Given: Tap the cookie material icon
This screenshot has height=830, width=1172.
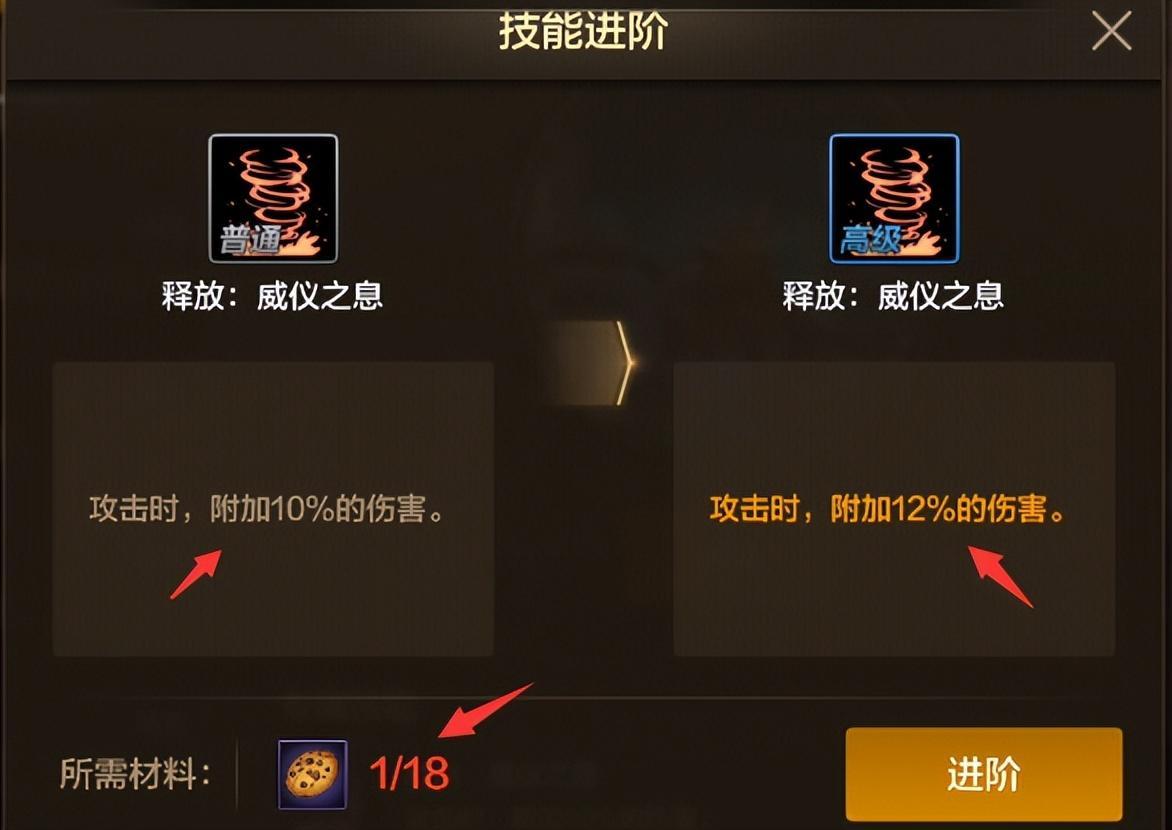Looking at the screenshot, I should [x=312, y=774].
